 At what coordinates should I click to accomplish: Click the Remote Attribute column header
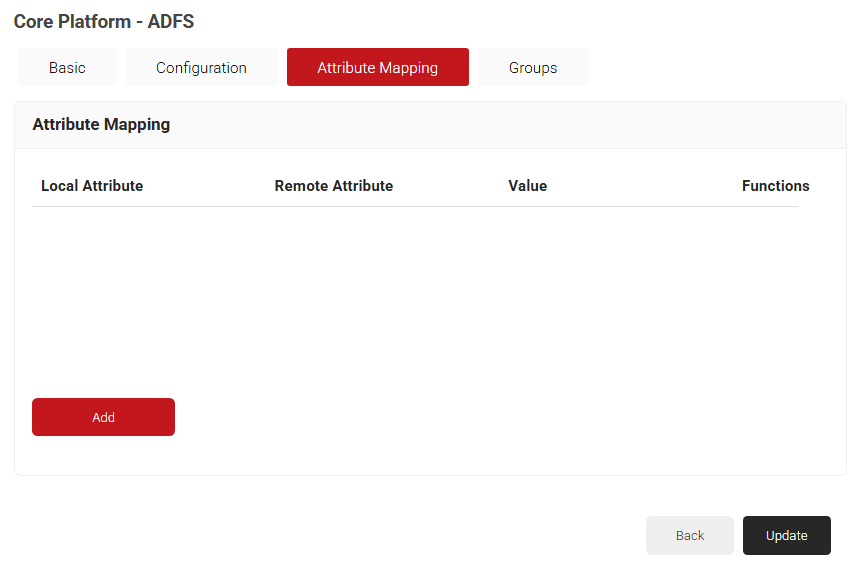[x=333, y=186]
